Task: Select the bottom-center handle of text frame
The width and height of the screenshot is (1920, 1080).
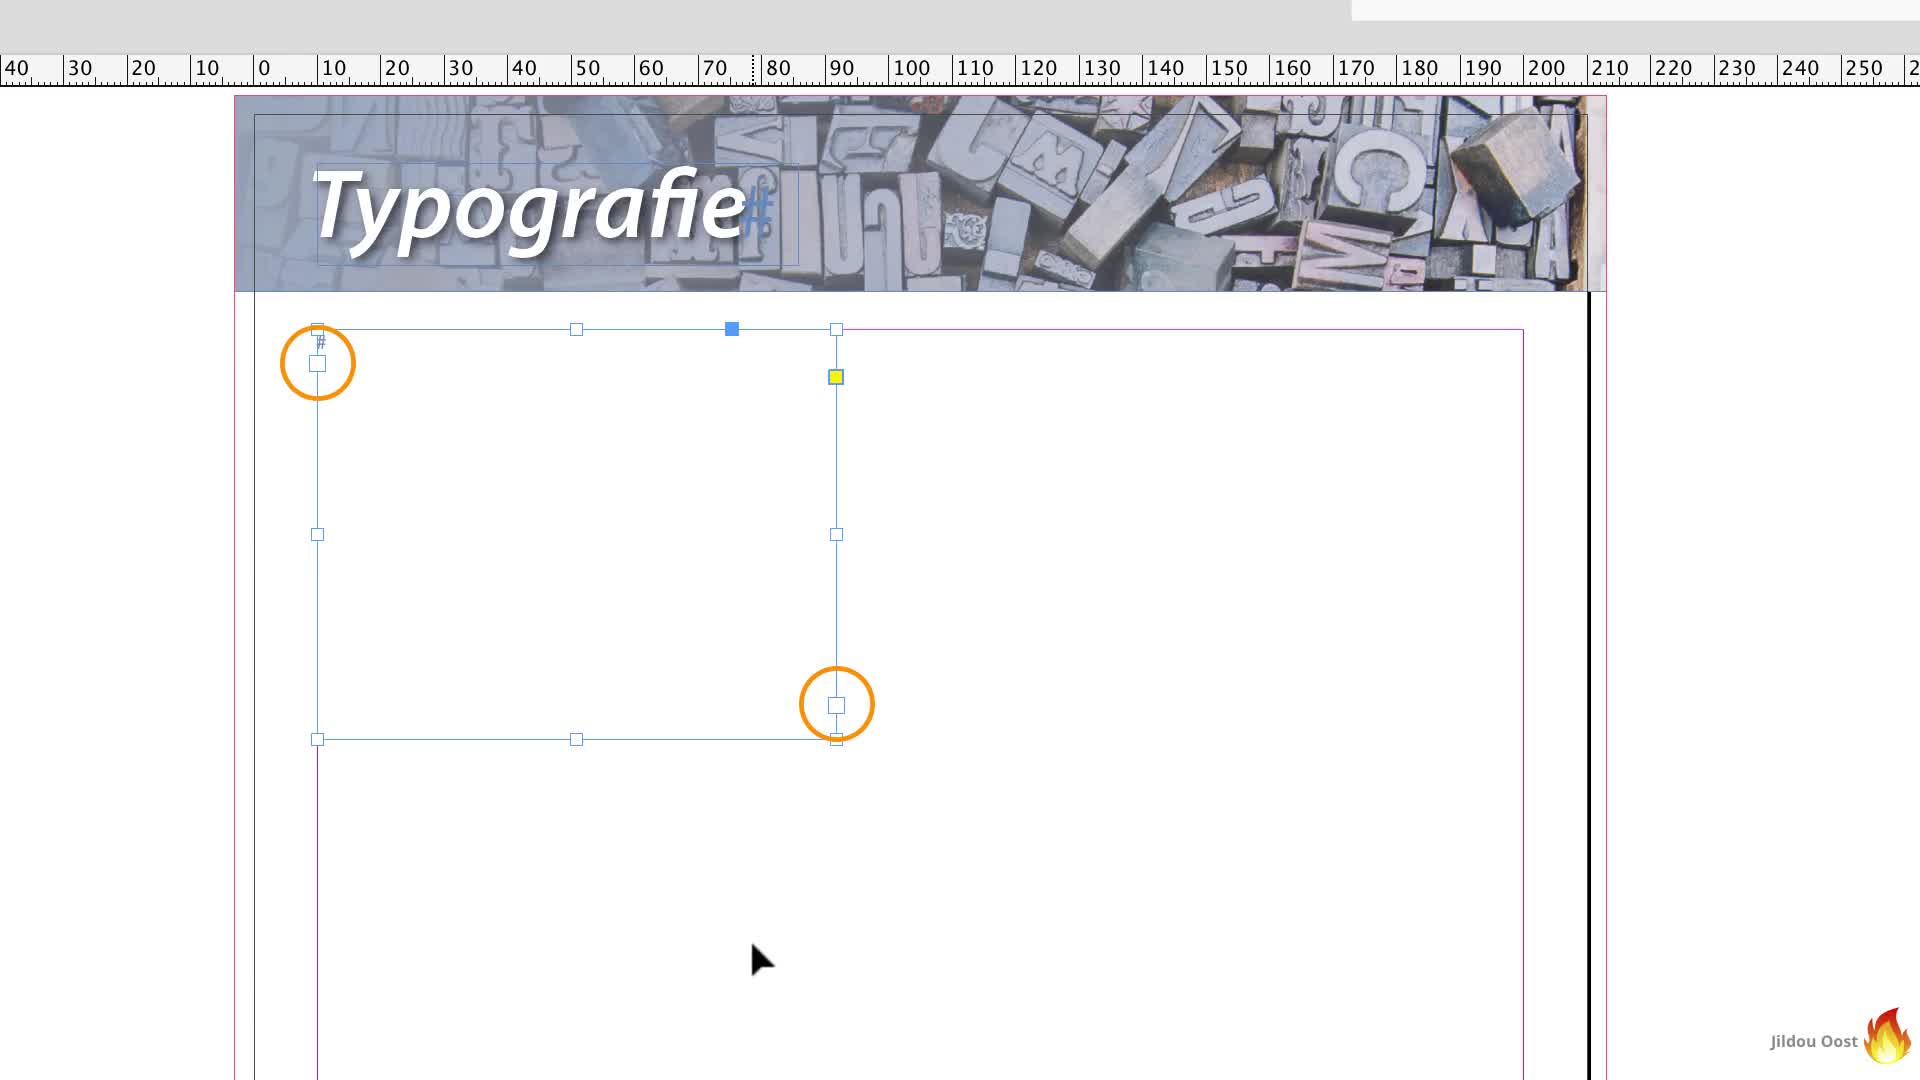Action: pyautogui.click(x=576, y=740)
